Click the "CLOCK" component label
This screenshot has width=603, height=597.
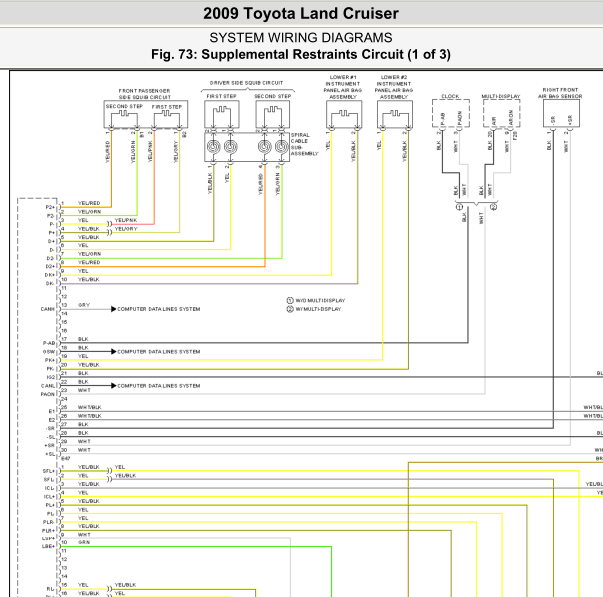click(450, 96)
